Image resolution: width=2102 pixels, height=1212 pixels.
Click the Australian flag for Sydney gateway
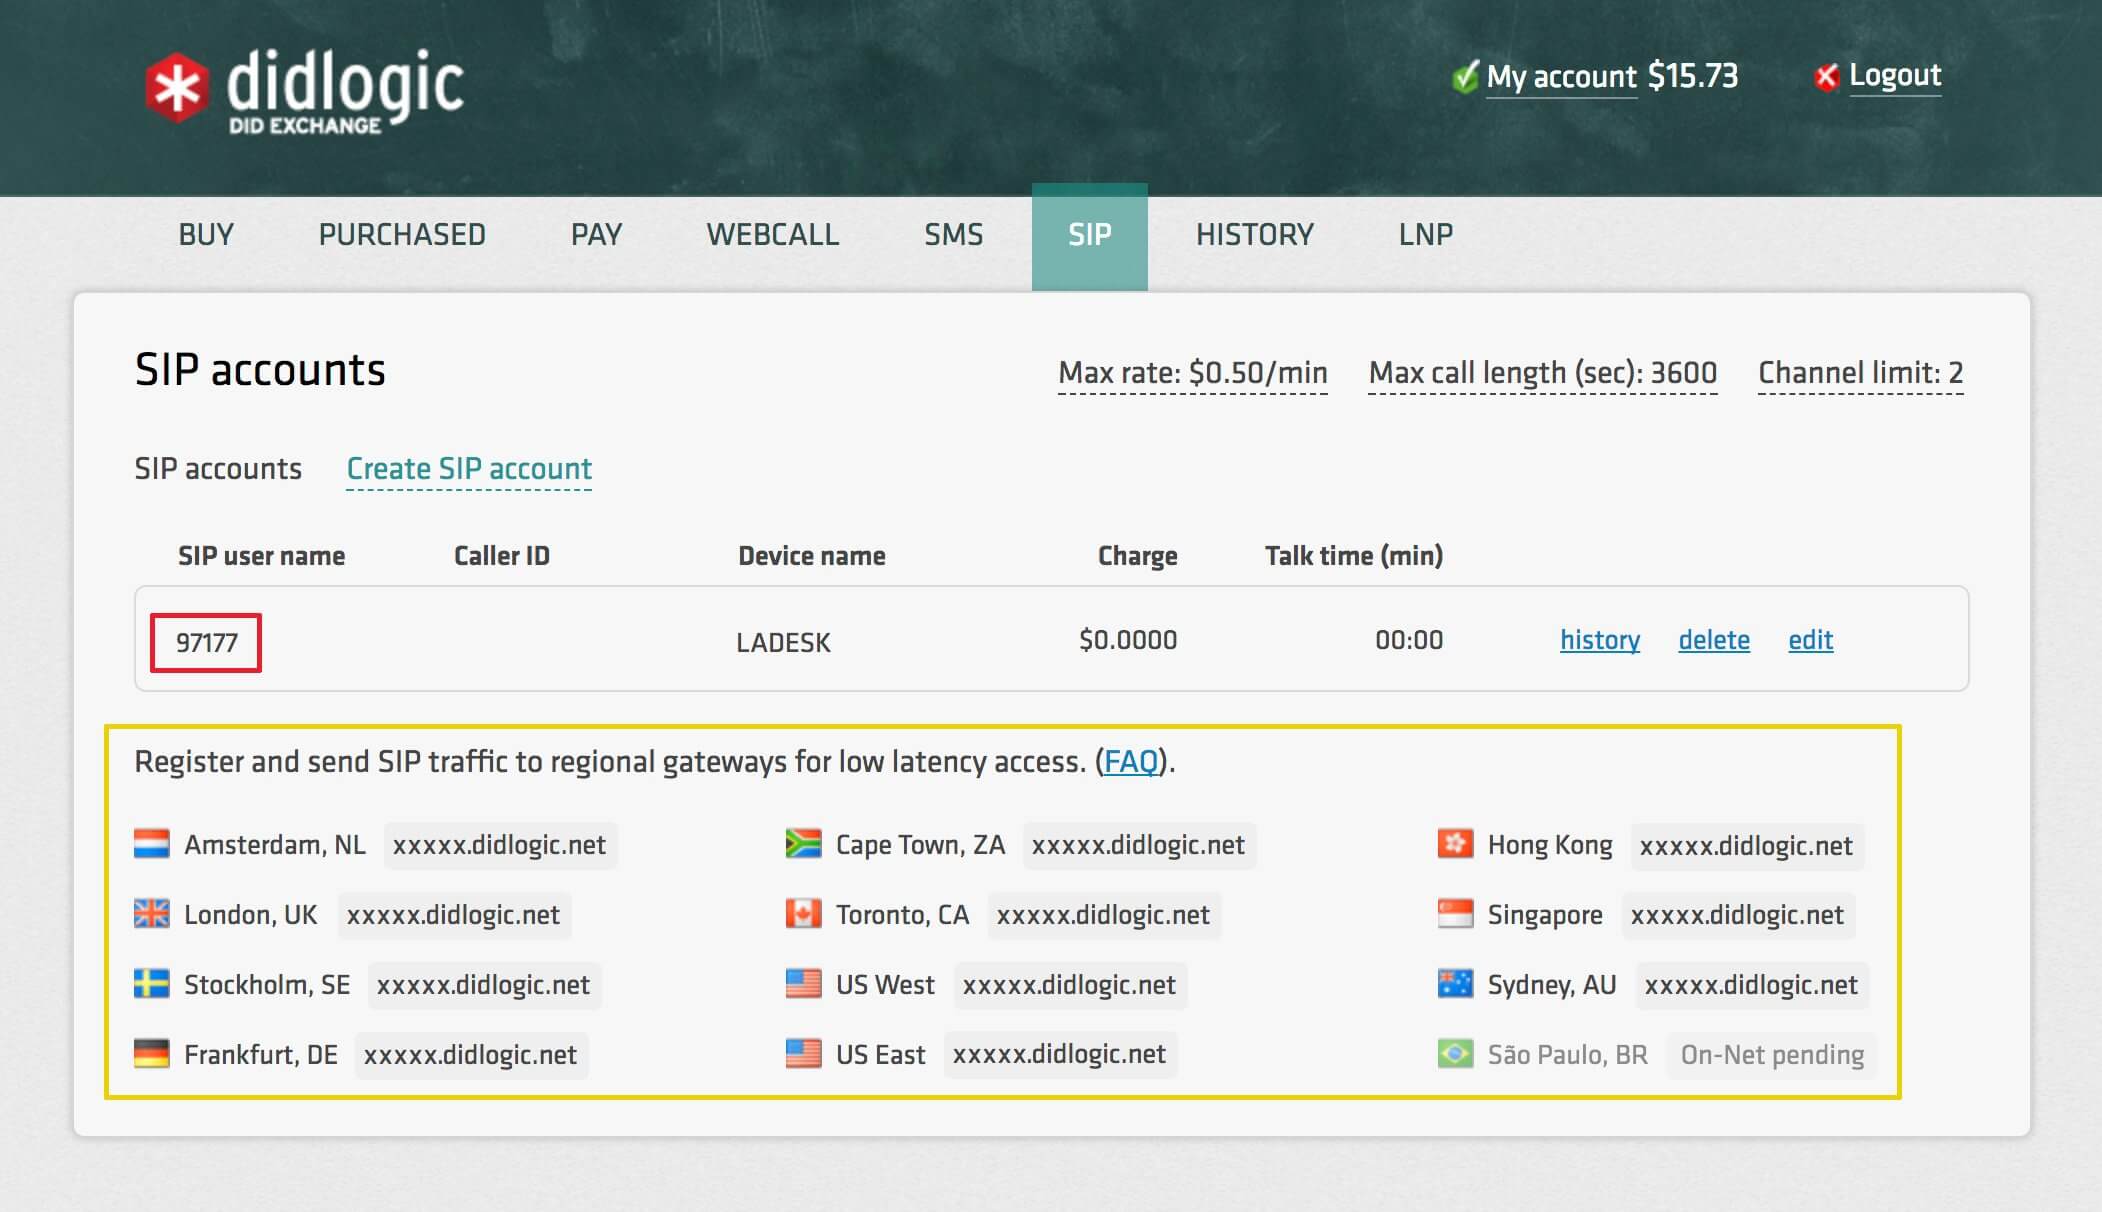pos(1454,984)
